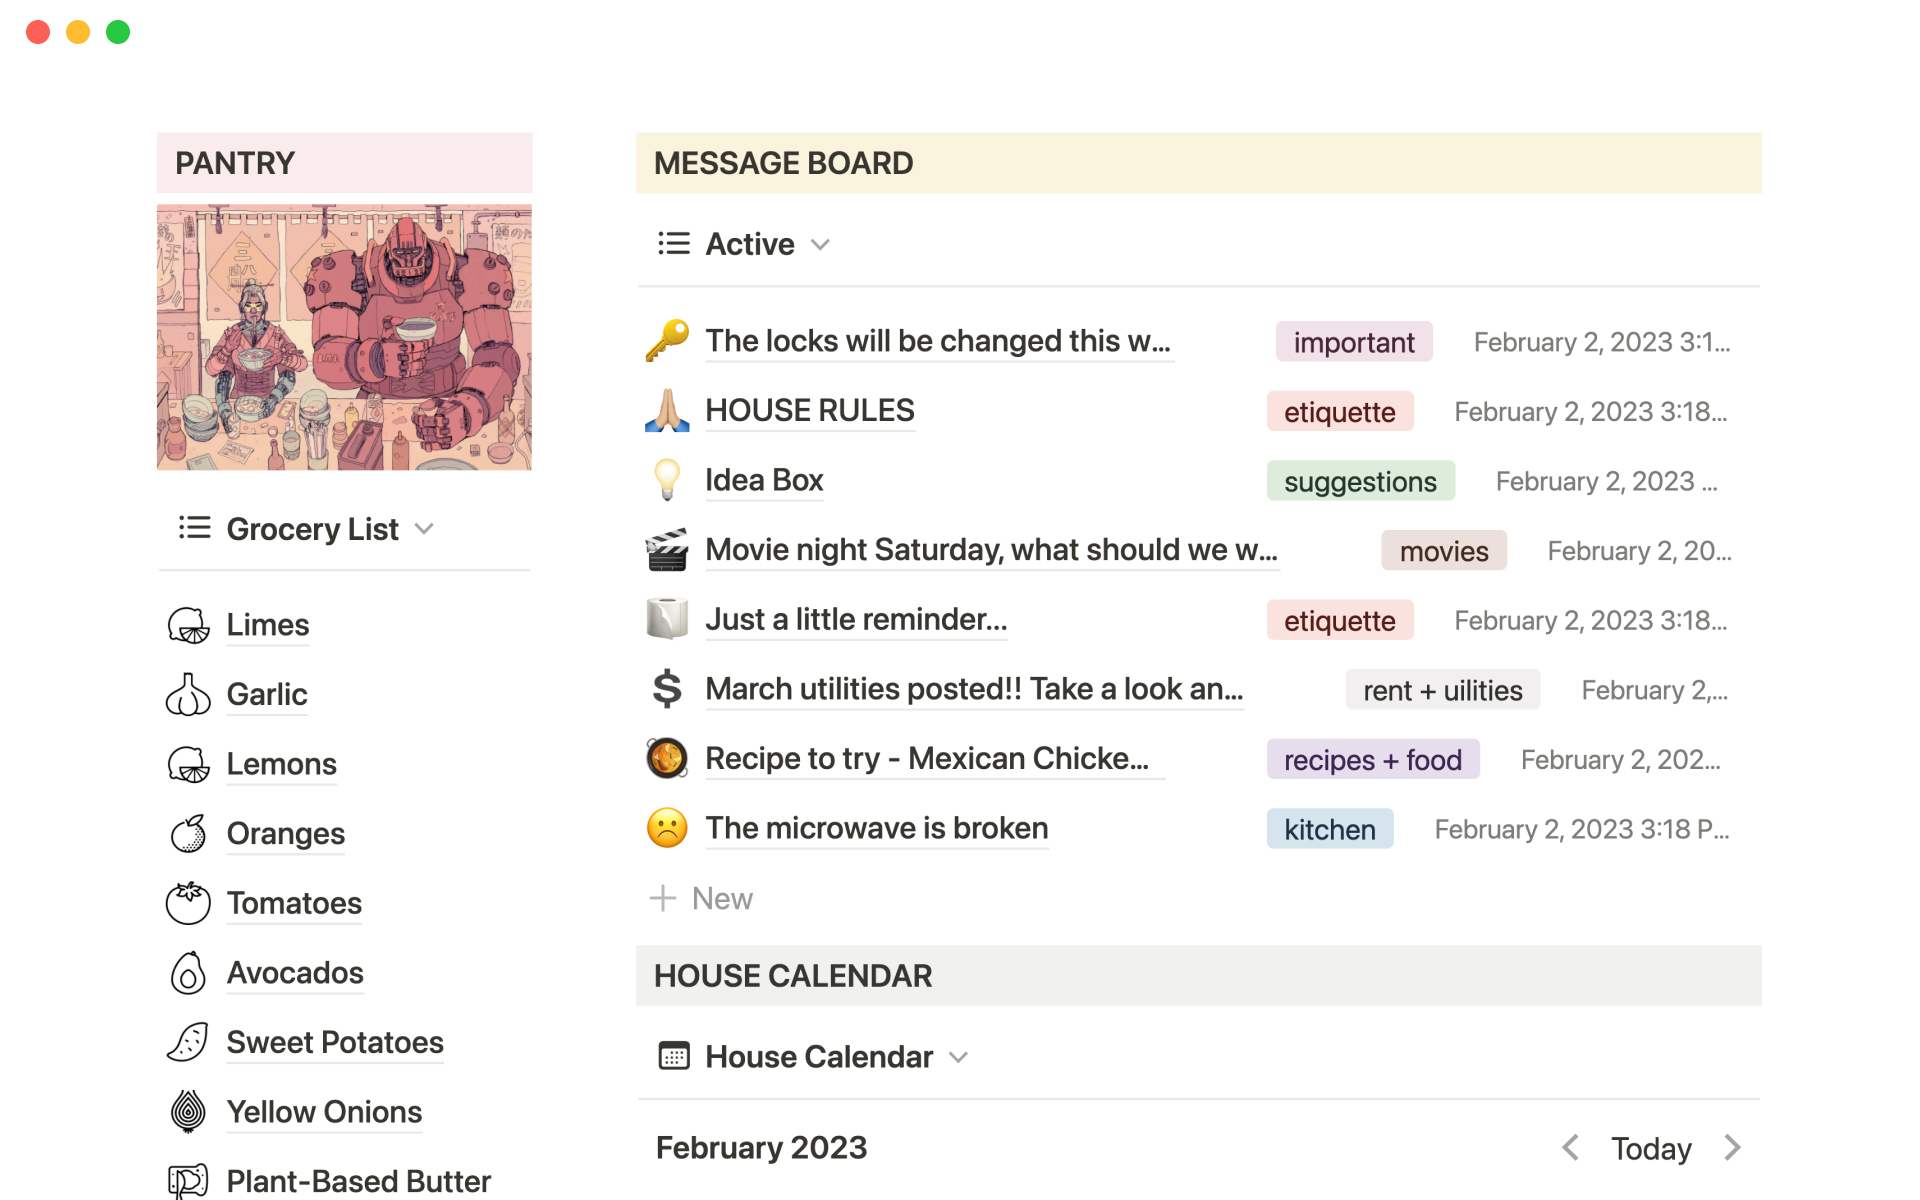
Task: Click the clapperboard icon for movie night
Action: point(667,550)
